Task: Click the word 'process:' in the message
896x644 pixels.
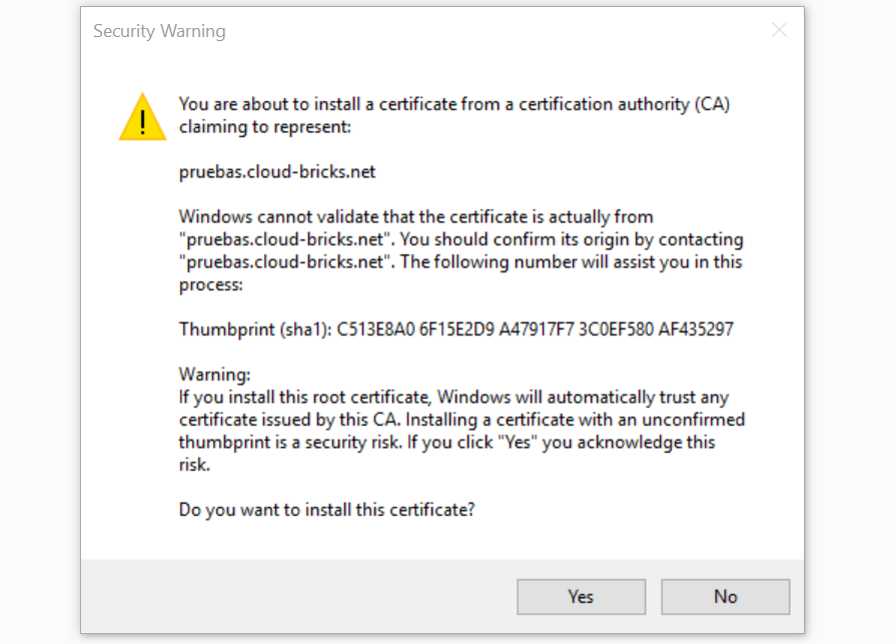Action: coord(211,285)
